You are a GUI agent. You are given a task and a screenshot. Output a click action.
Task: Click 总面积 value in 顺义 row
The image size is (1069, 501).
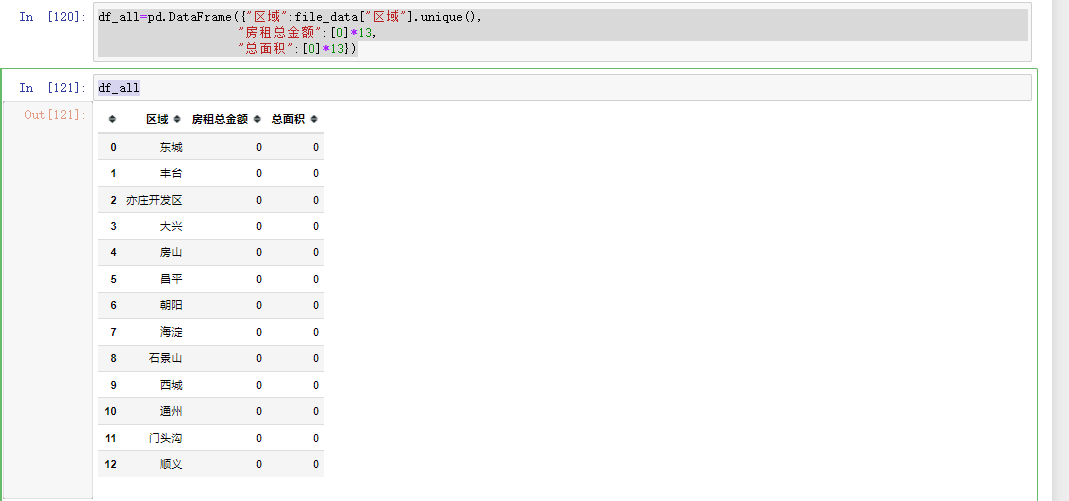[316, 464]
